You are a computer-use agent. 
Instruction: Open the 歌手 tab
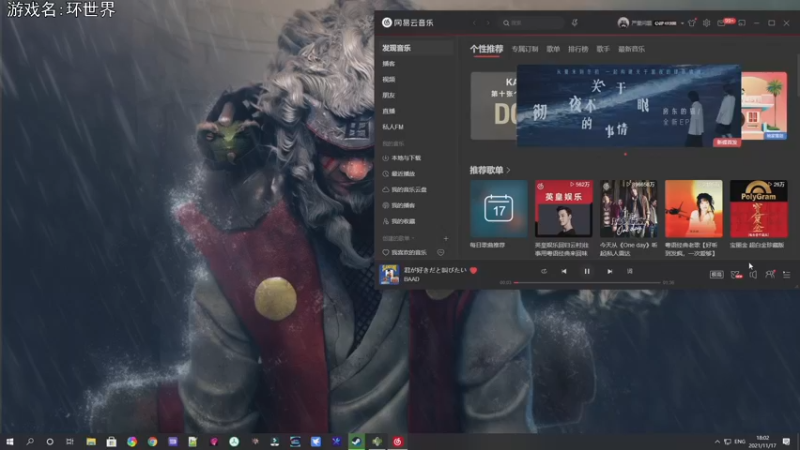[x=603, y=49]
